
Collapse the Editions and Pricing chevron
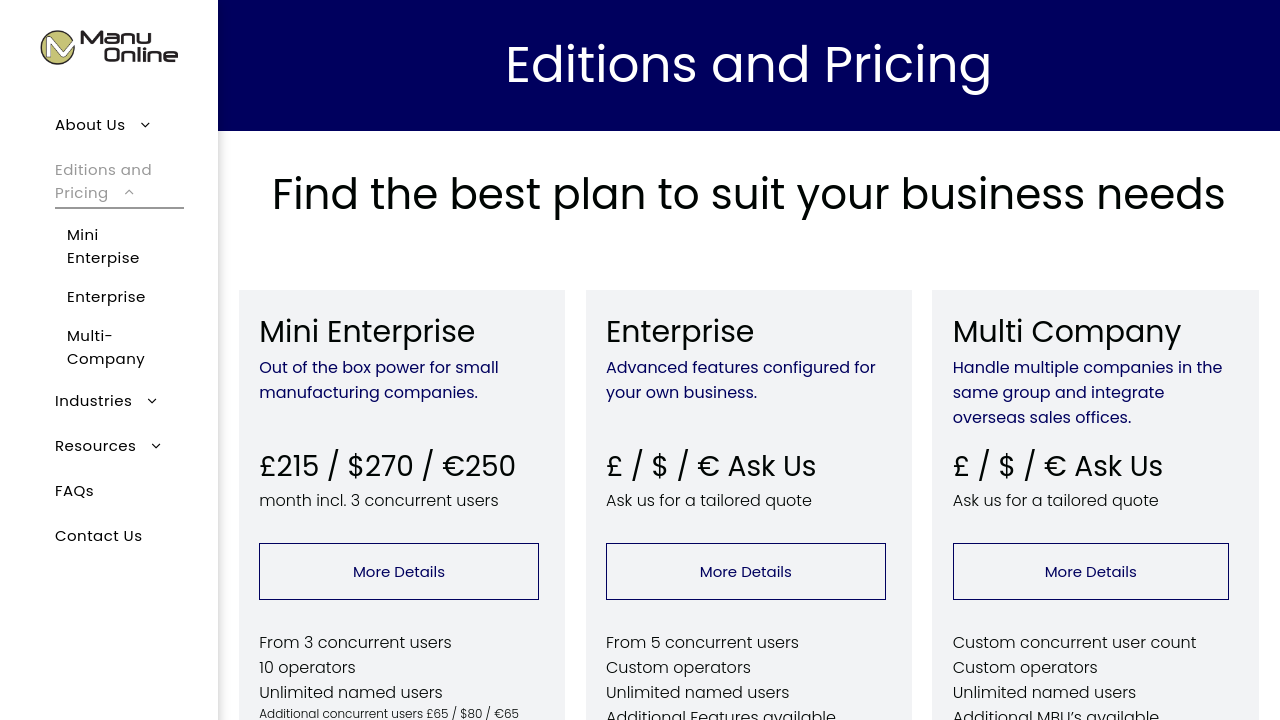pos(129,193)
